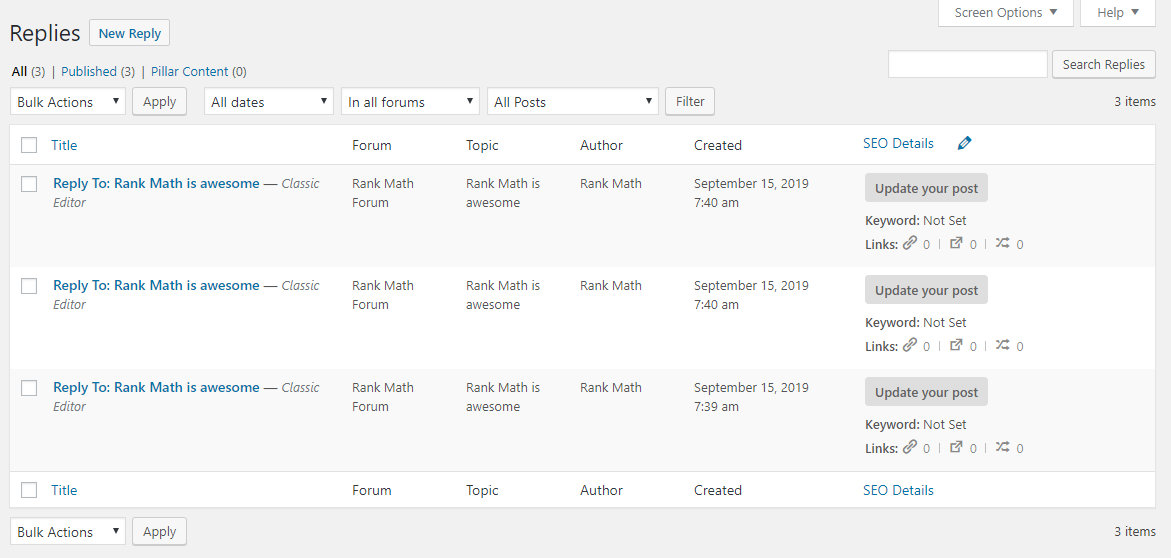Click the New Reply button
This screenshot has height=558, width=1171.
click(129, 33)
